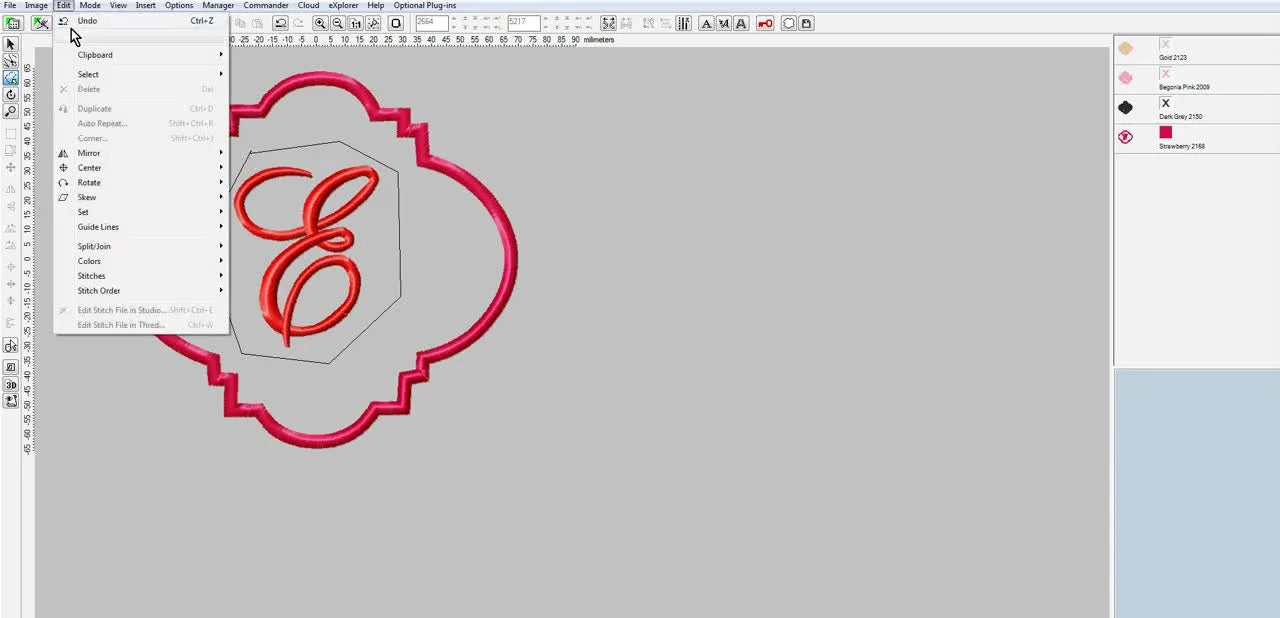Viewport: 1280px width, 618px height.
Task: Open the Options menu
Action: (x=179, y=5)
